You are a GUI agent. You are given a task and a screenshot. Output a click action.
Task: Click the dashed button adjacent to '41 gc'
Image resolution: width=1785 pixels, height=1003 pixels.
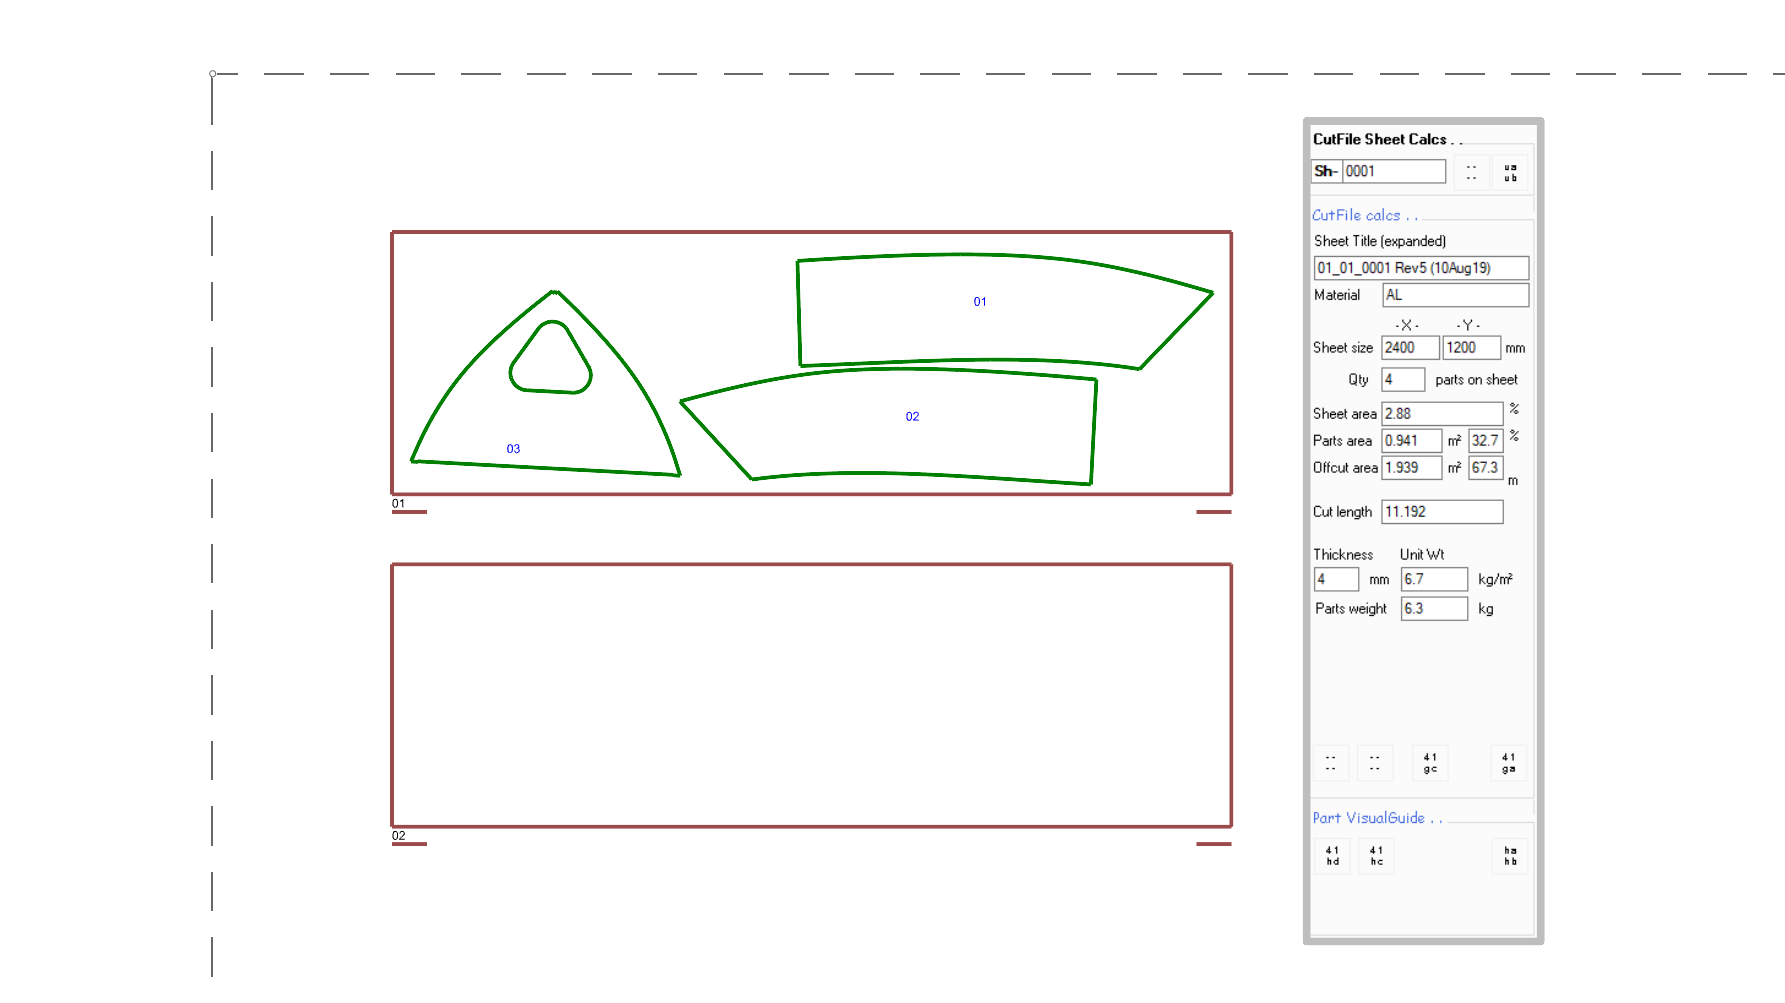pyautogui.click(x=1375, y=763)
